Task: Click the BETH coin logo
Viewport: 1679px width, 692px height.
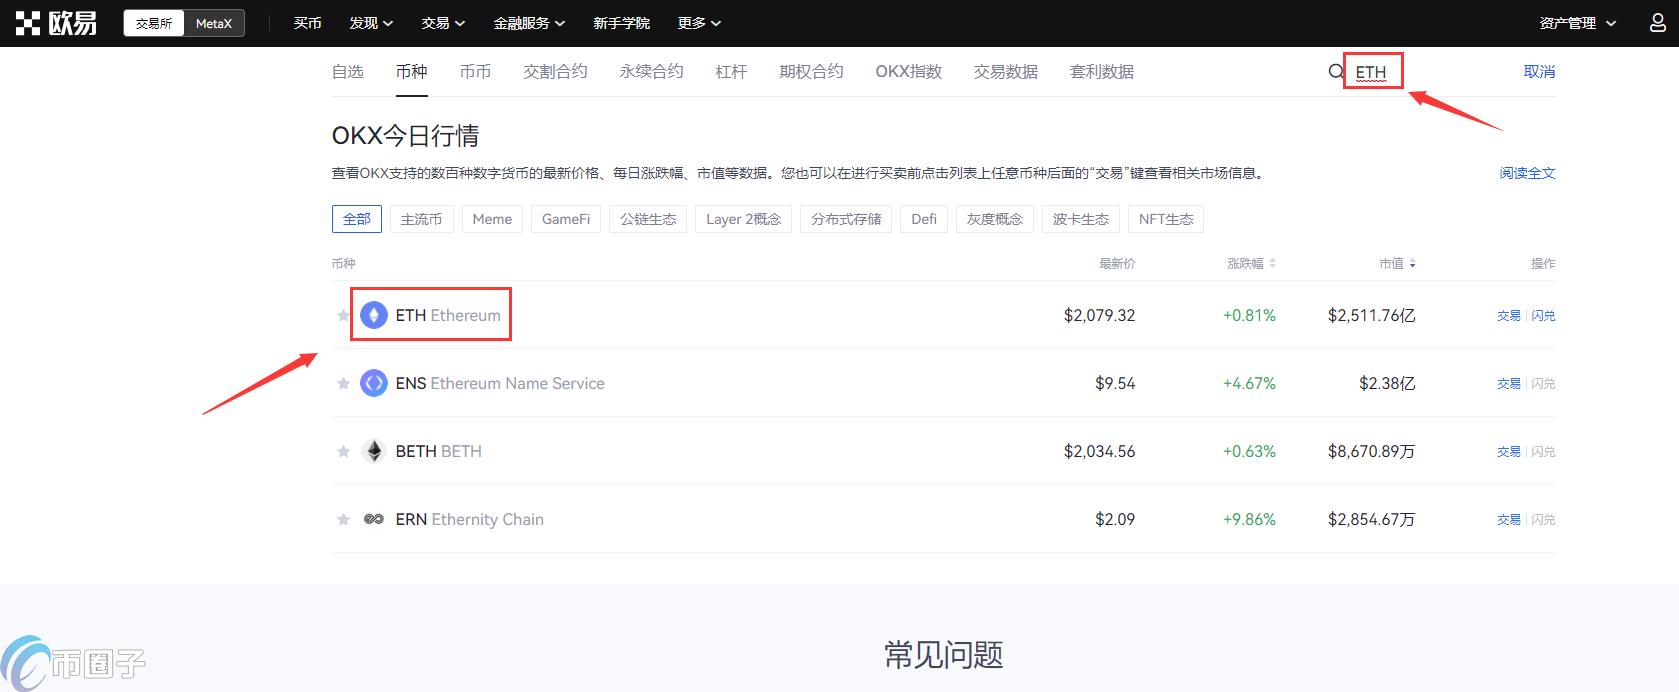Action: click(374, 452)
